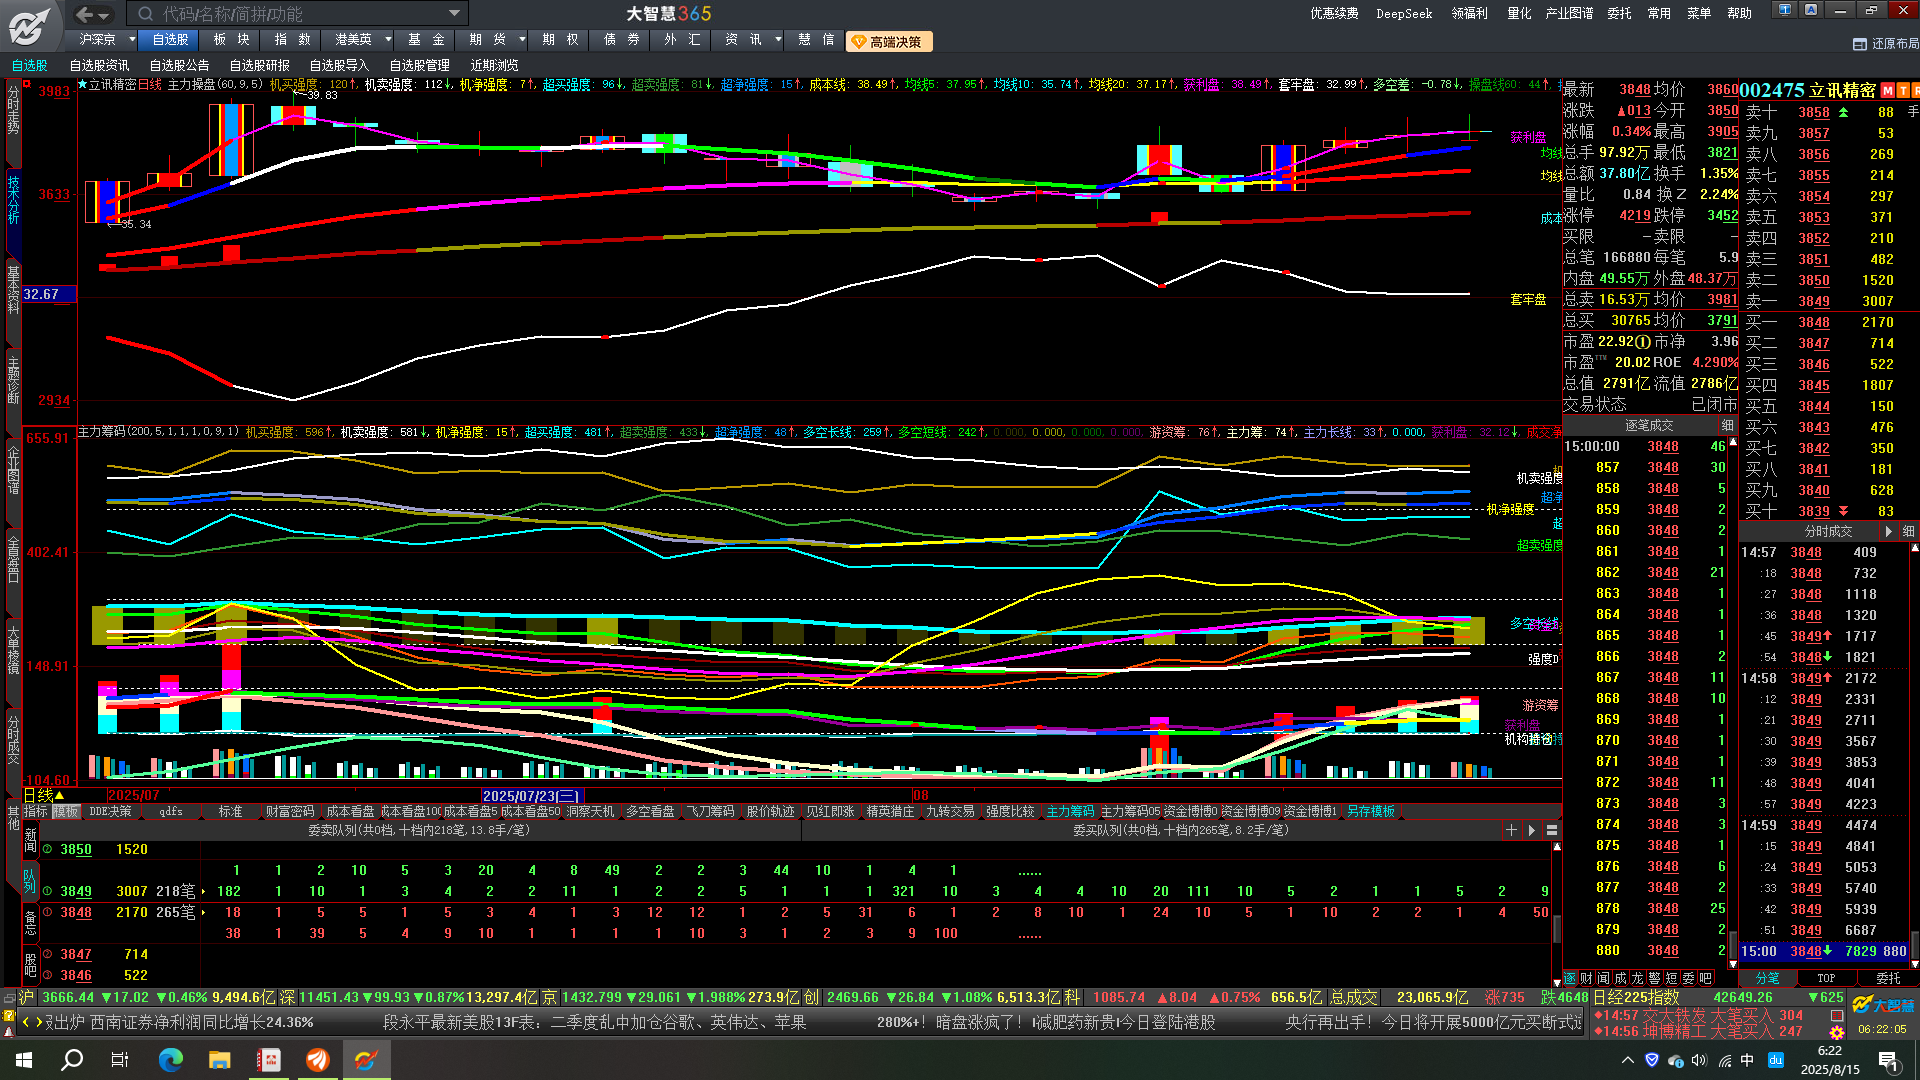Viewport: 1920px width, 1080px height.
Task: Open File Explorer from the taskbar
Action: coord(220,1060)
